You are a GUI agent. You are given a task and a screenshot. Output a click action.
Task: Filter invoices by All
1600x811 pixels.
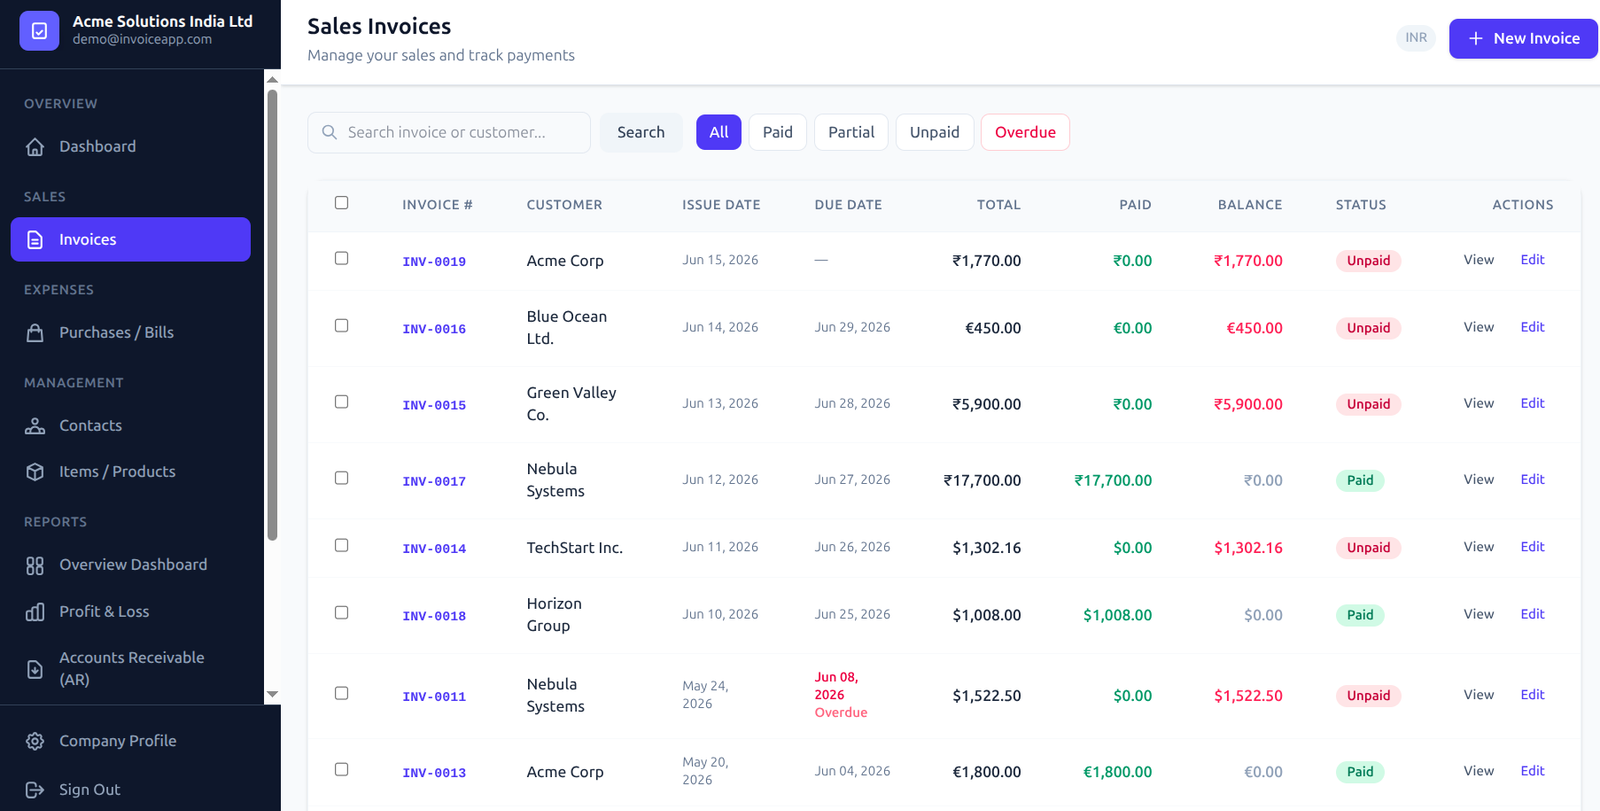[x=719, y=132]
